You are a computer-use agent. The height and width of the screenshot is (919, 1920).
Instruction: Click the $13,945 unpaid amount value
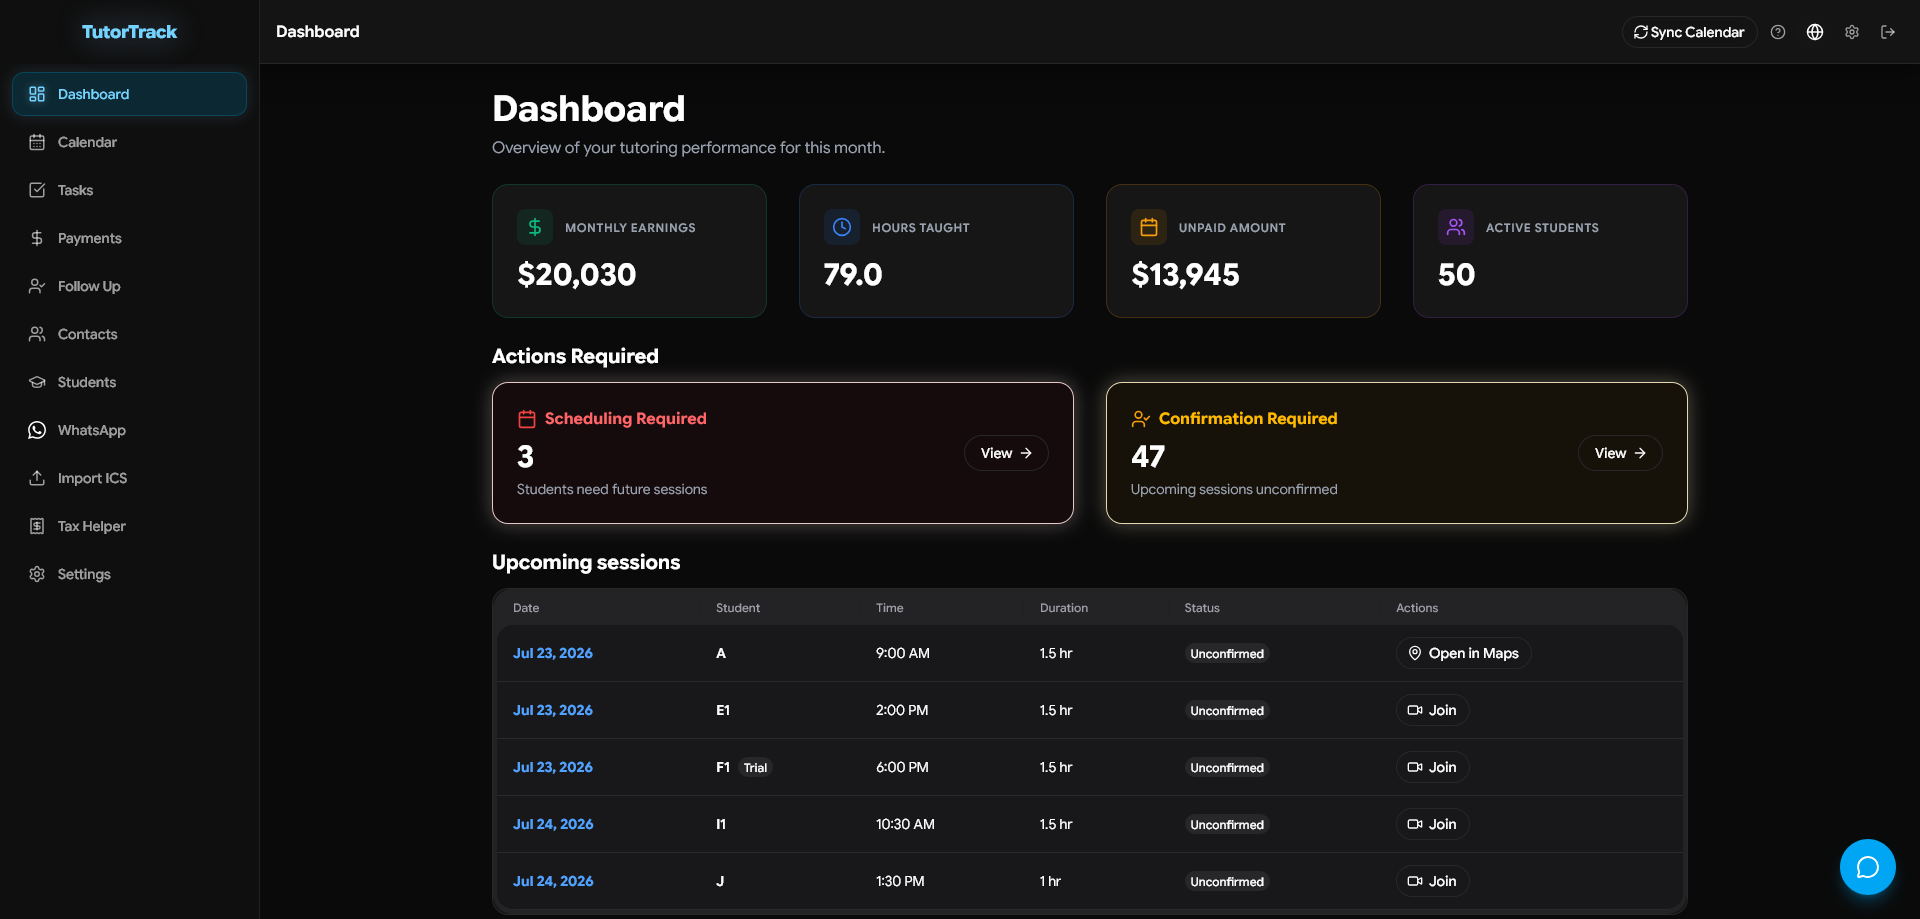[1185, 275]
